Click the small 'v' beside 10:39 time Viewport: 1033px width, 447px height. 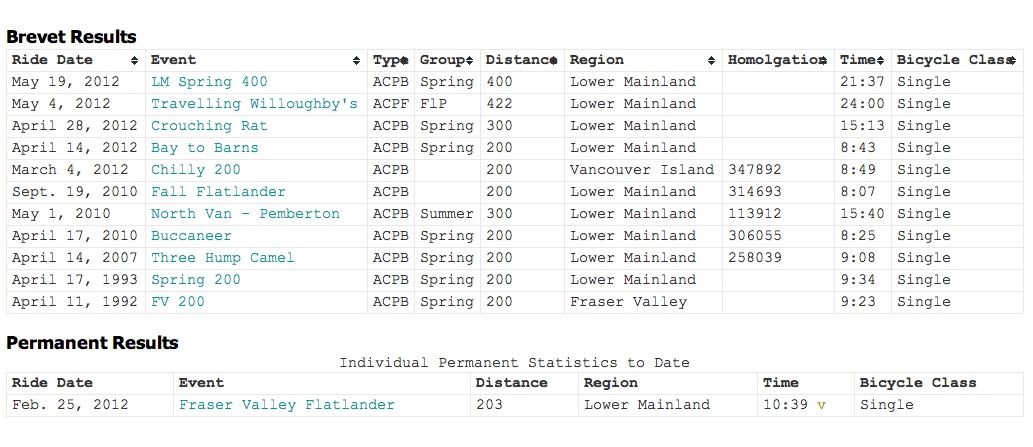(x=822, y=405)
